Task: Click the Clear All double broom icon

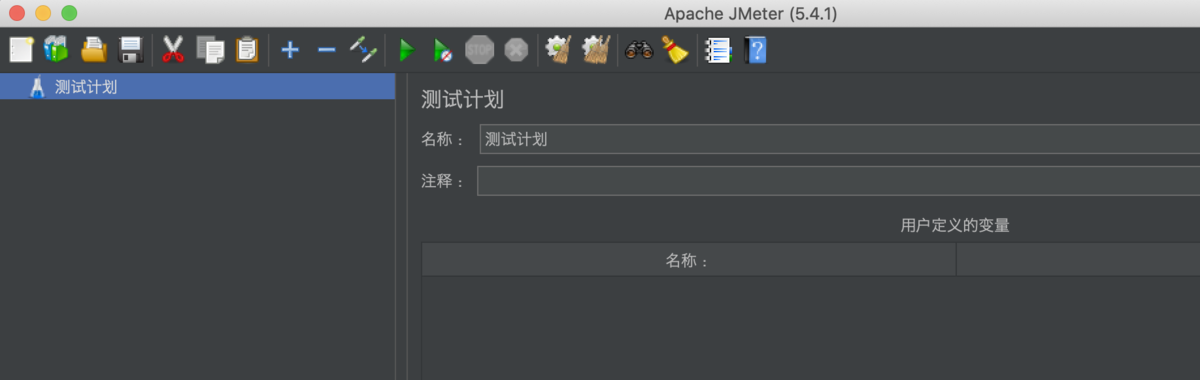Action: [596, 49]
